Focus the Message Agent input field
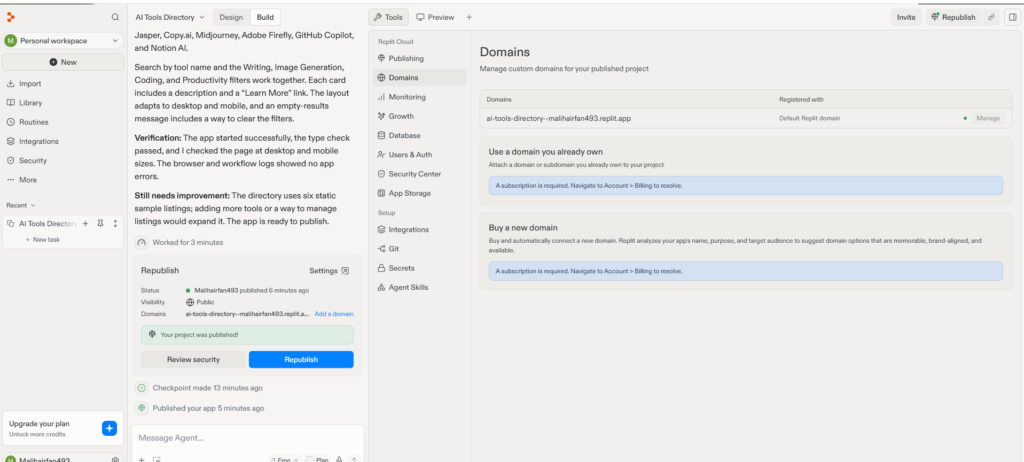The height and width of the screenshot is (462, 1024). 248,438
